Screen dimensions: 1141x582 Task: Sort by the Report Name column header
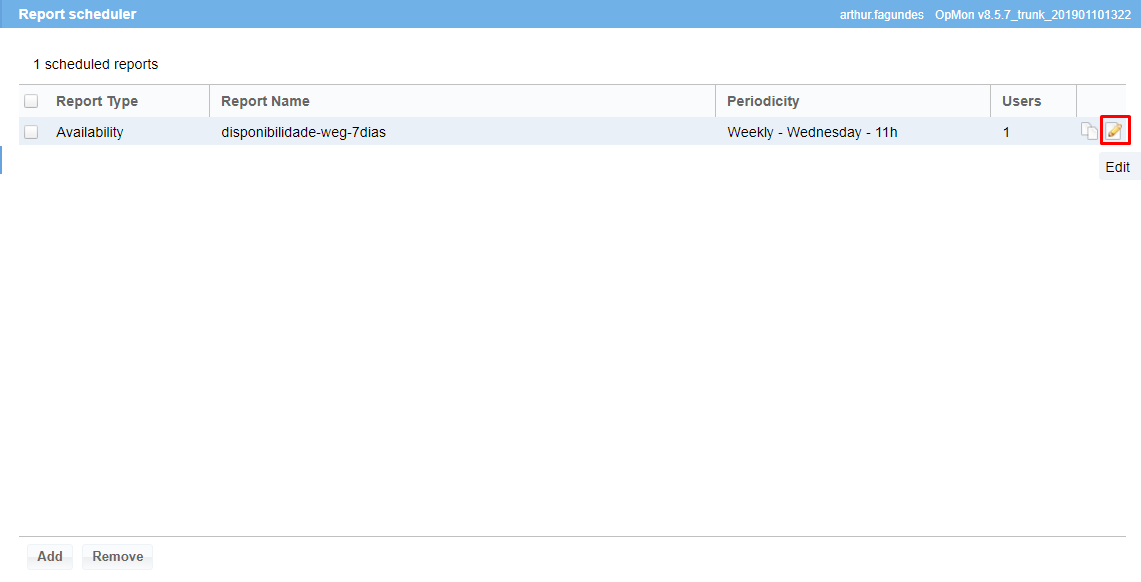click(265, 101)
